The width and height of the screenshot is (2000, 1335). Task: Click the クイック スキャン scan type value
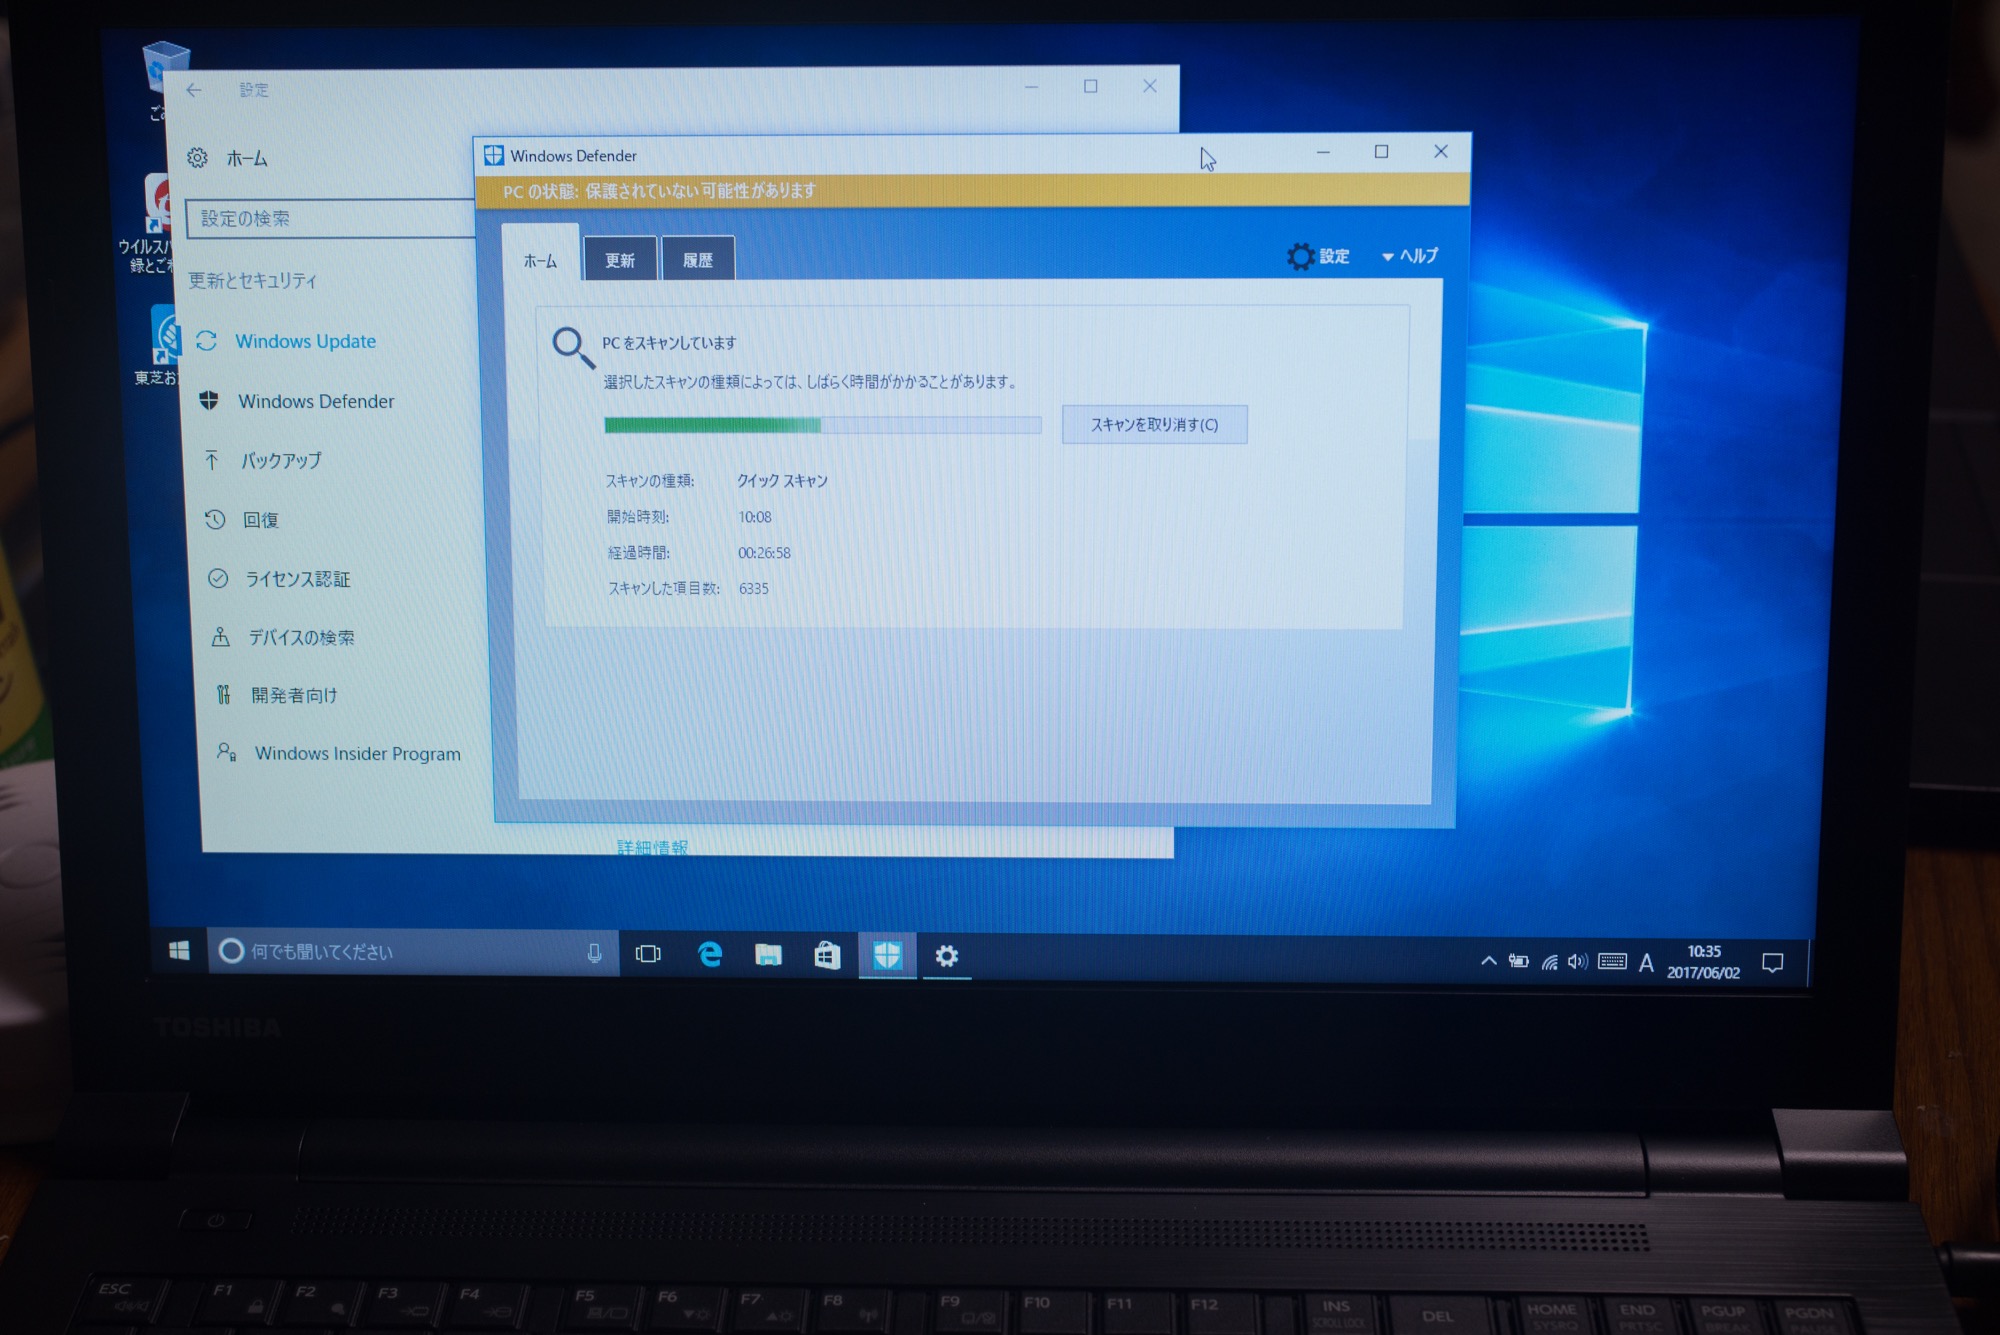tap(782, 481)
